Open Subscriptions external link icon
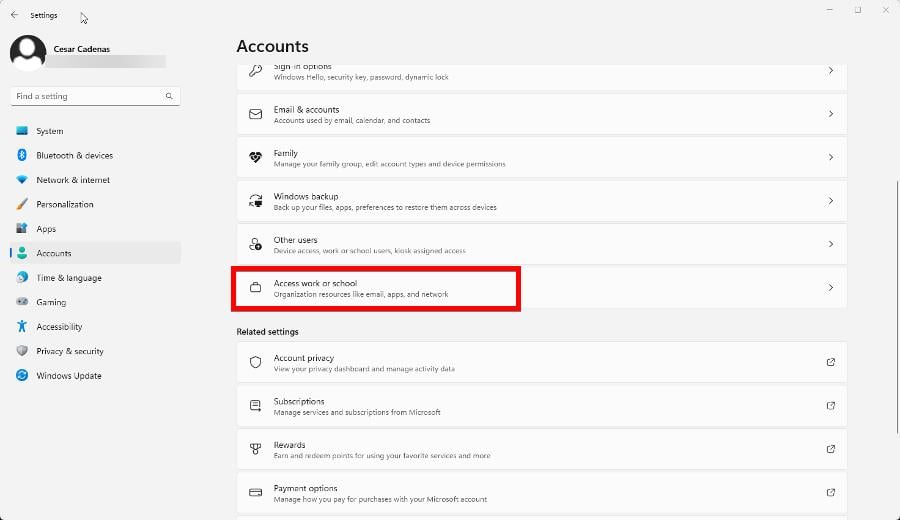900x520 pixels. [831, 406]
